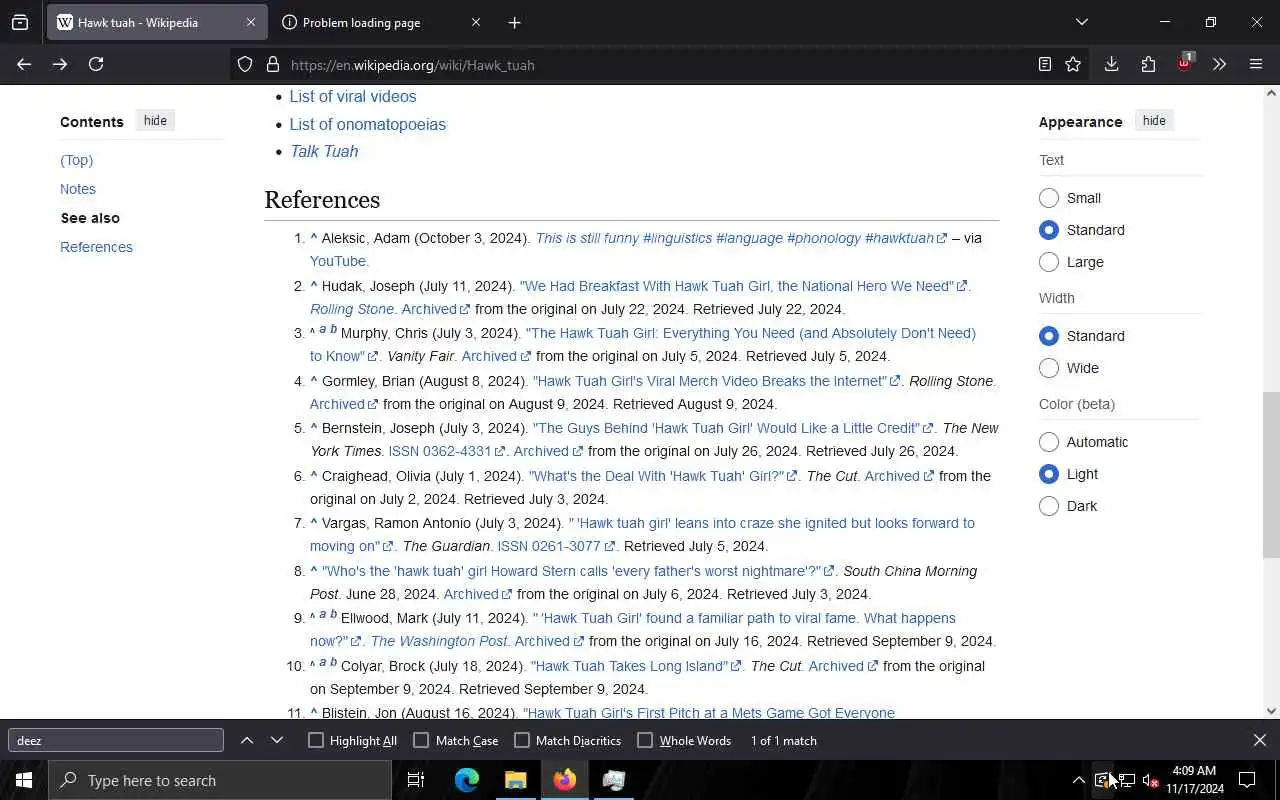1280x800 pixels.
Task: Open taskbar clock showing 4:09 AM
Action: pos(1194,780)
